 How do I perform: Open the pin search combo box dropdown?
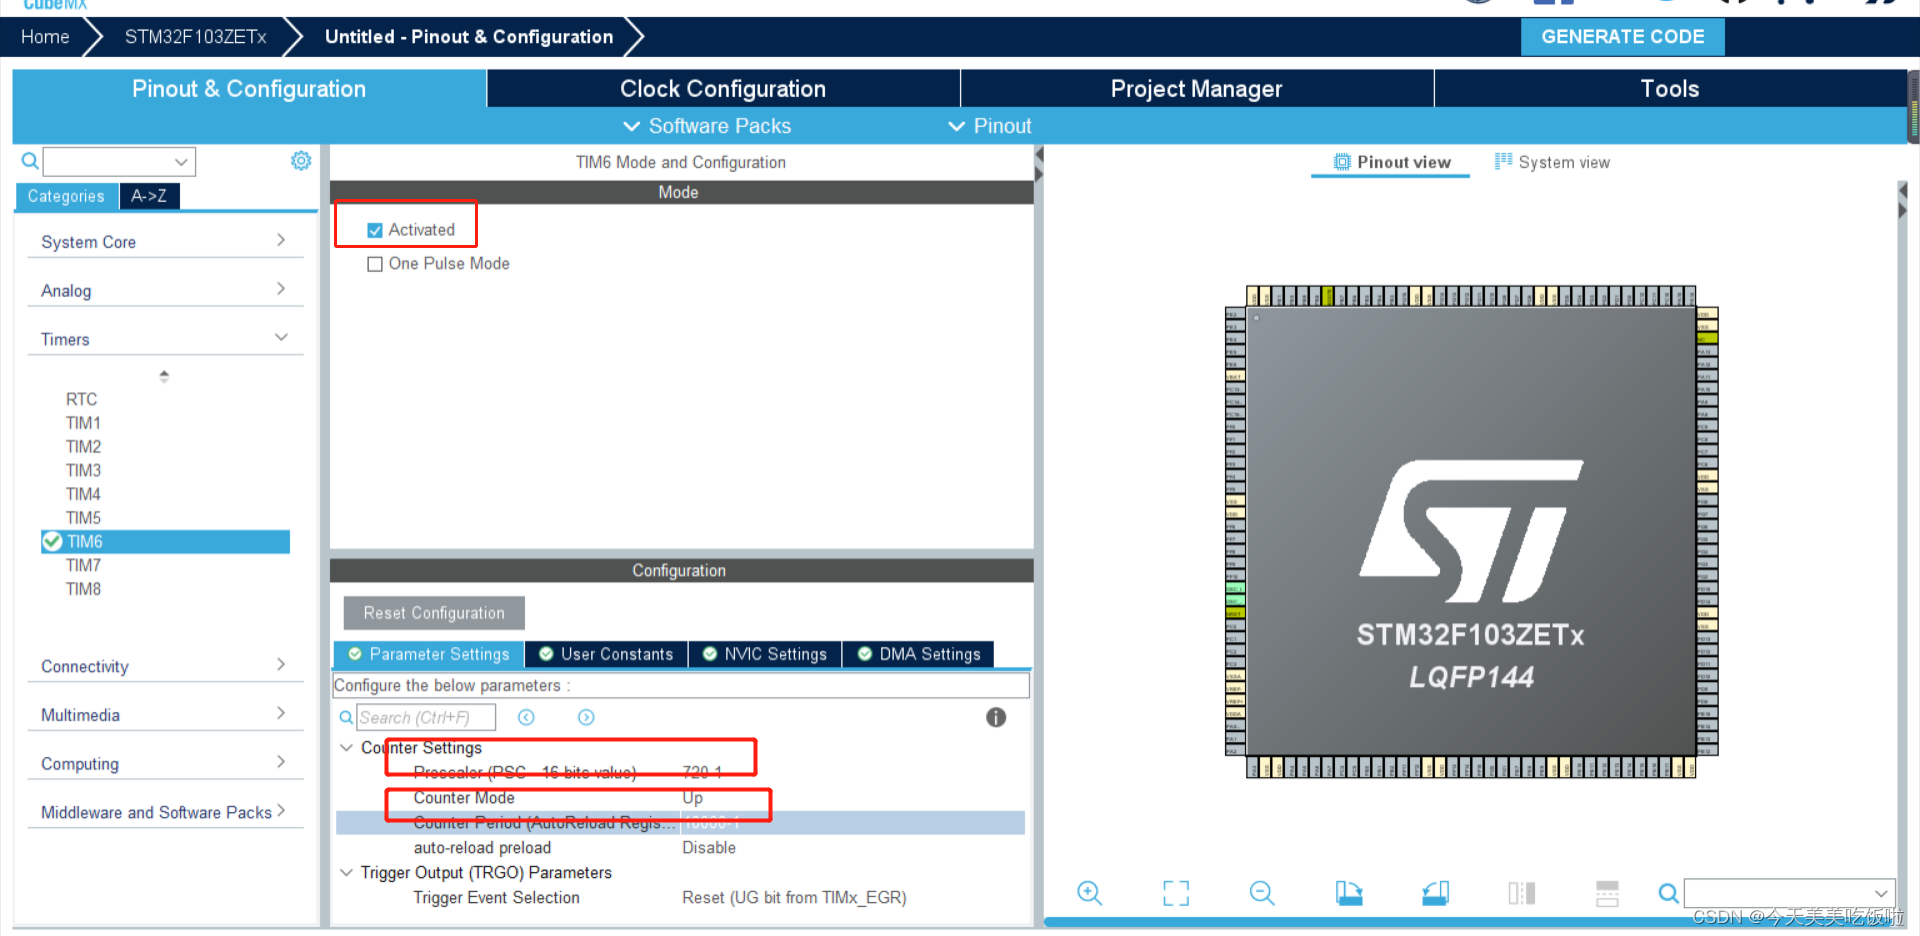click(1881, 893)
